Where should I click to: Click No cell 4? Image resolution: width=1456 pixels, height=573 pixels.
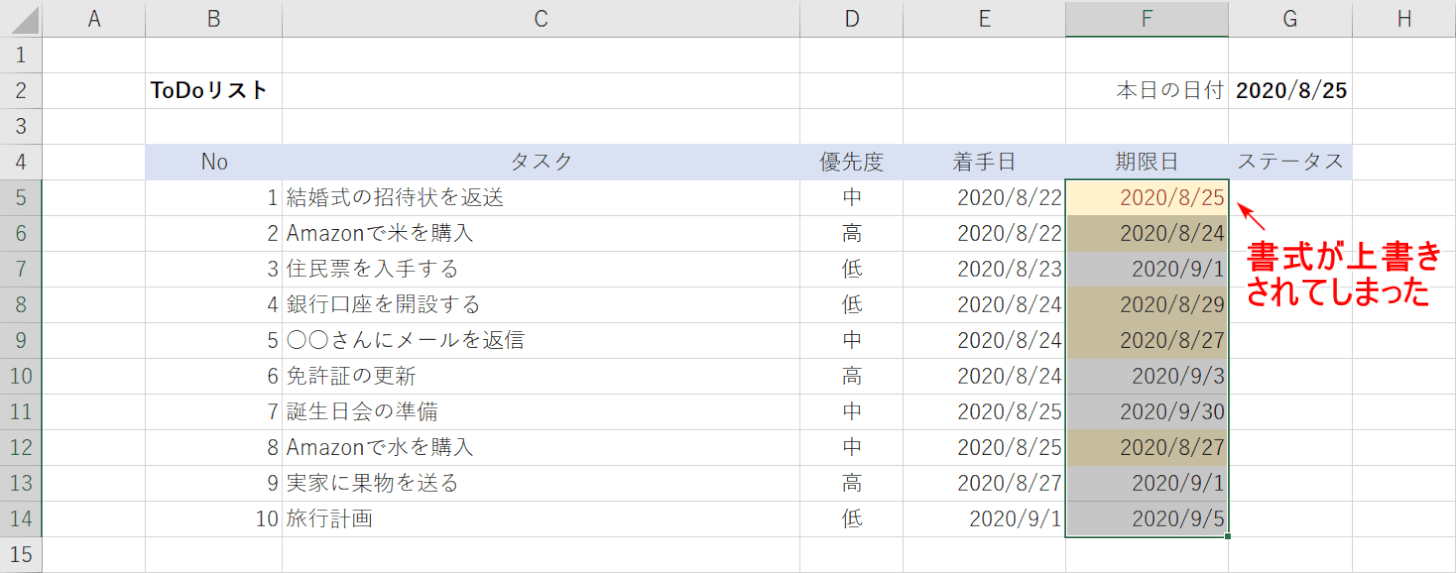tap(214, 305)
